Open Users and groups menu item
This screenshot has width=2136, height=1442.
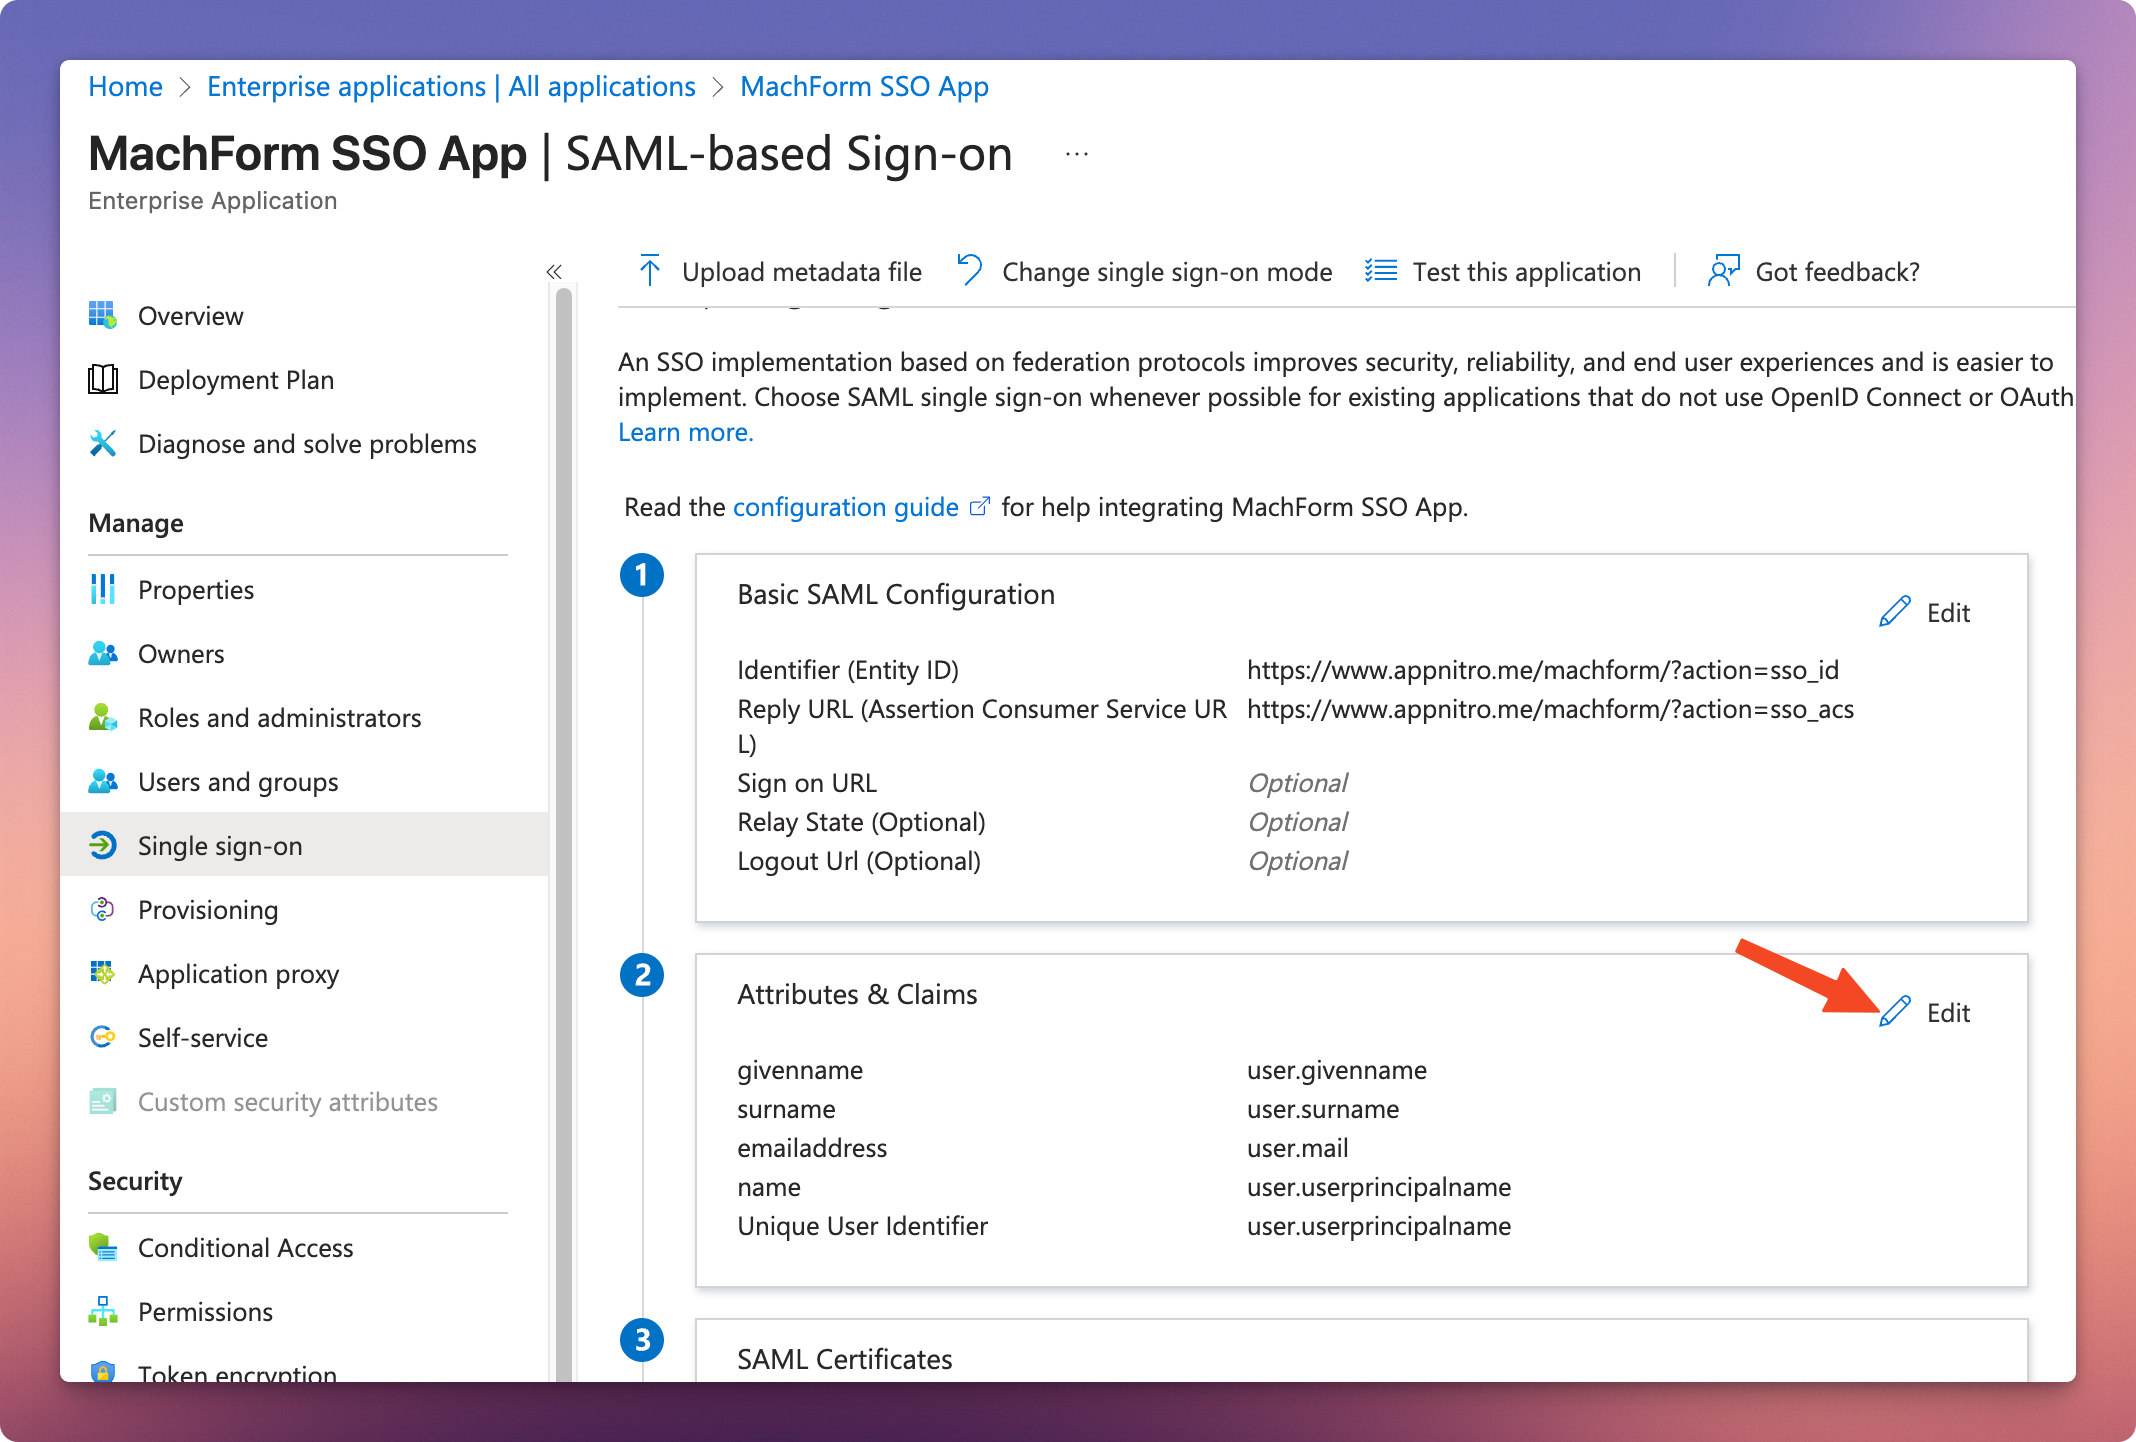238,782
